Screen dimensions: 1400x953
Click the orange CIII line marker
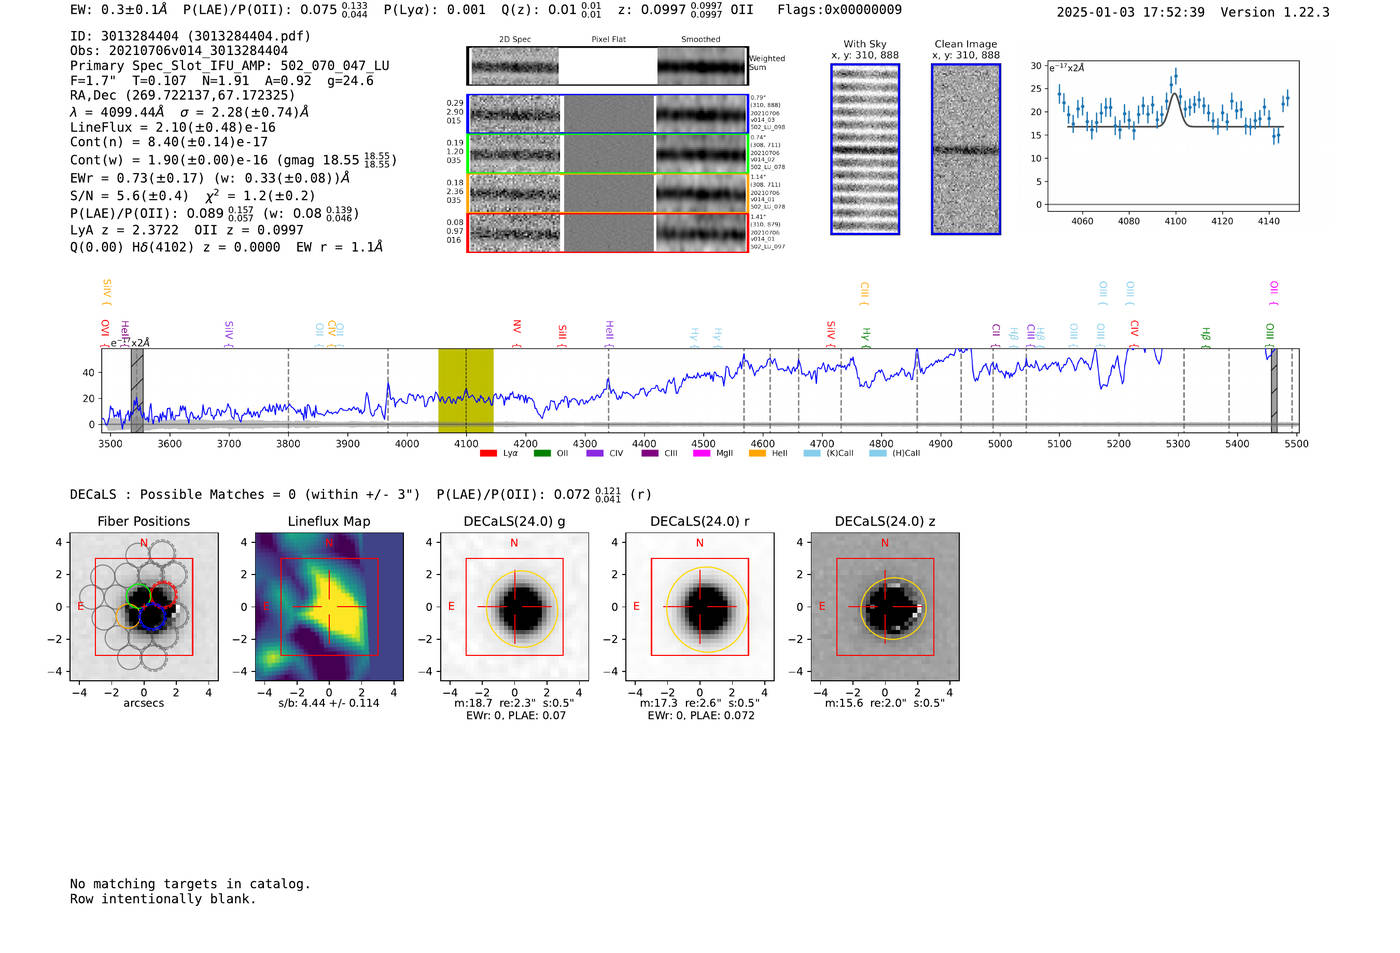864,293
